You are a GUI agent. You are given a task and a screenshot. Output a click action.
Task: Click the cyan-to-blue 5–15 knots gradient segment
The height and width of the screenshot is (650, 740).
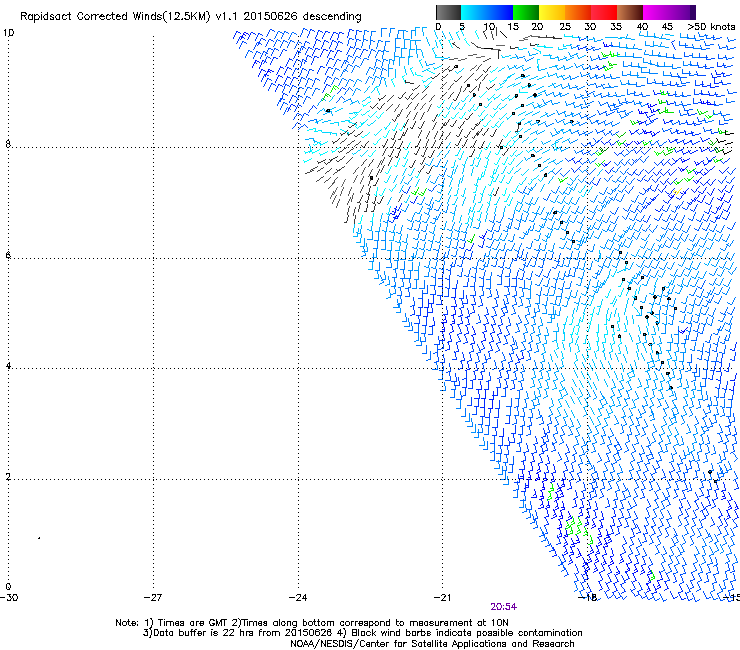[487, 12]
